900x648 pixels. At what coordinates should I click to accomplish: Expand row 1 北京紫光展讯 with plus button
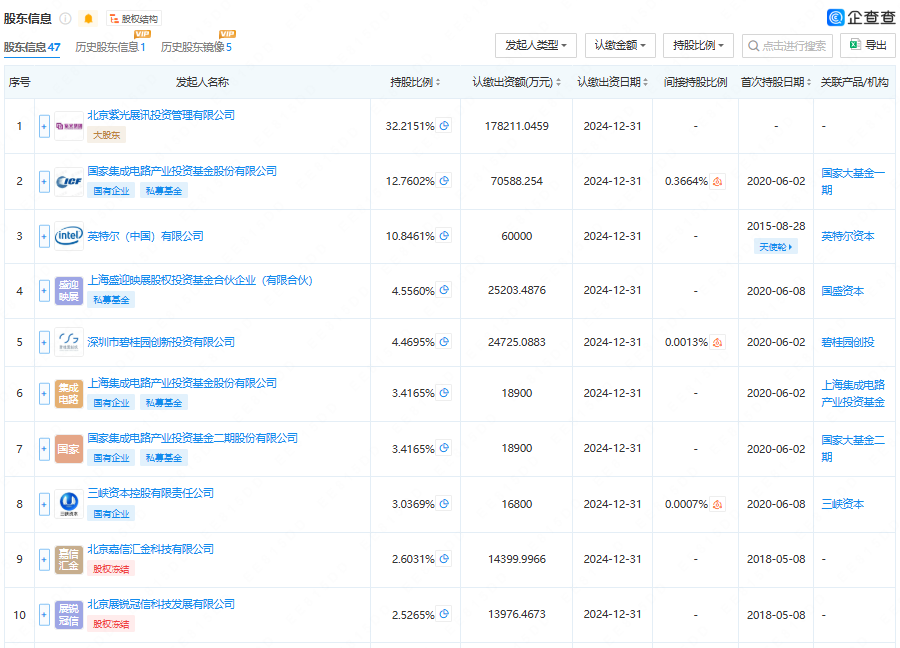click(44, 126)
